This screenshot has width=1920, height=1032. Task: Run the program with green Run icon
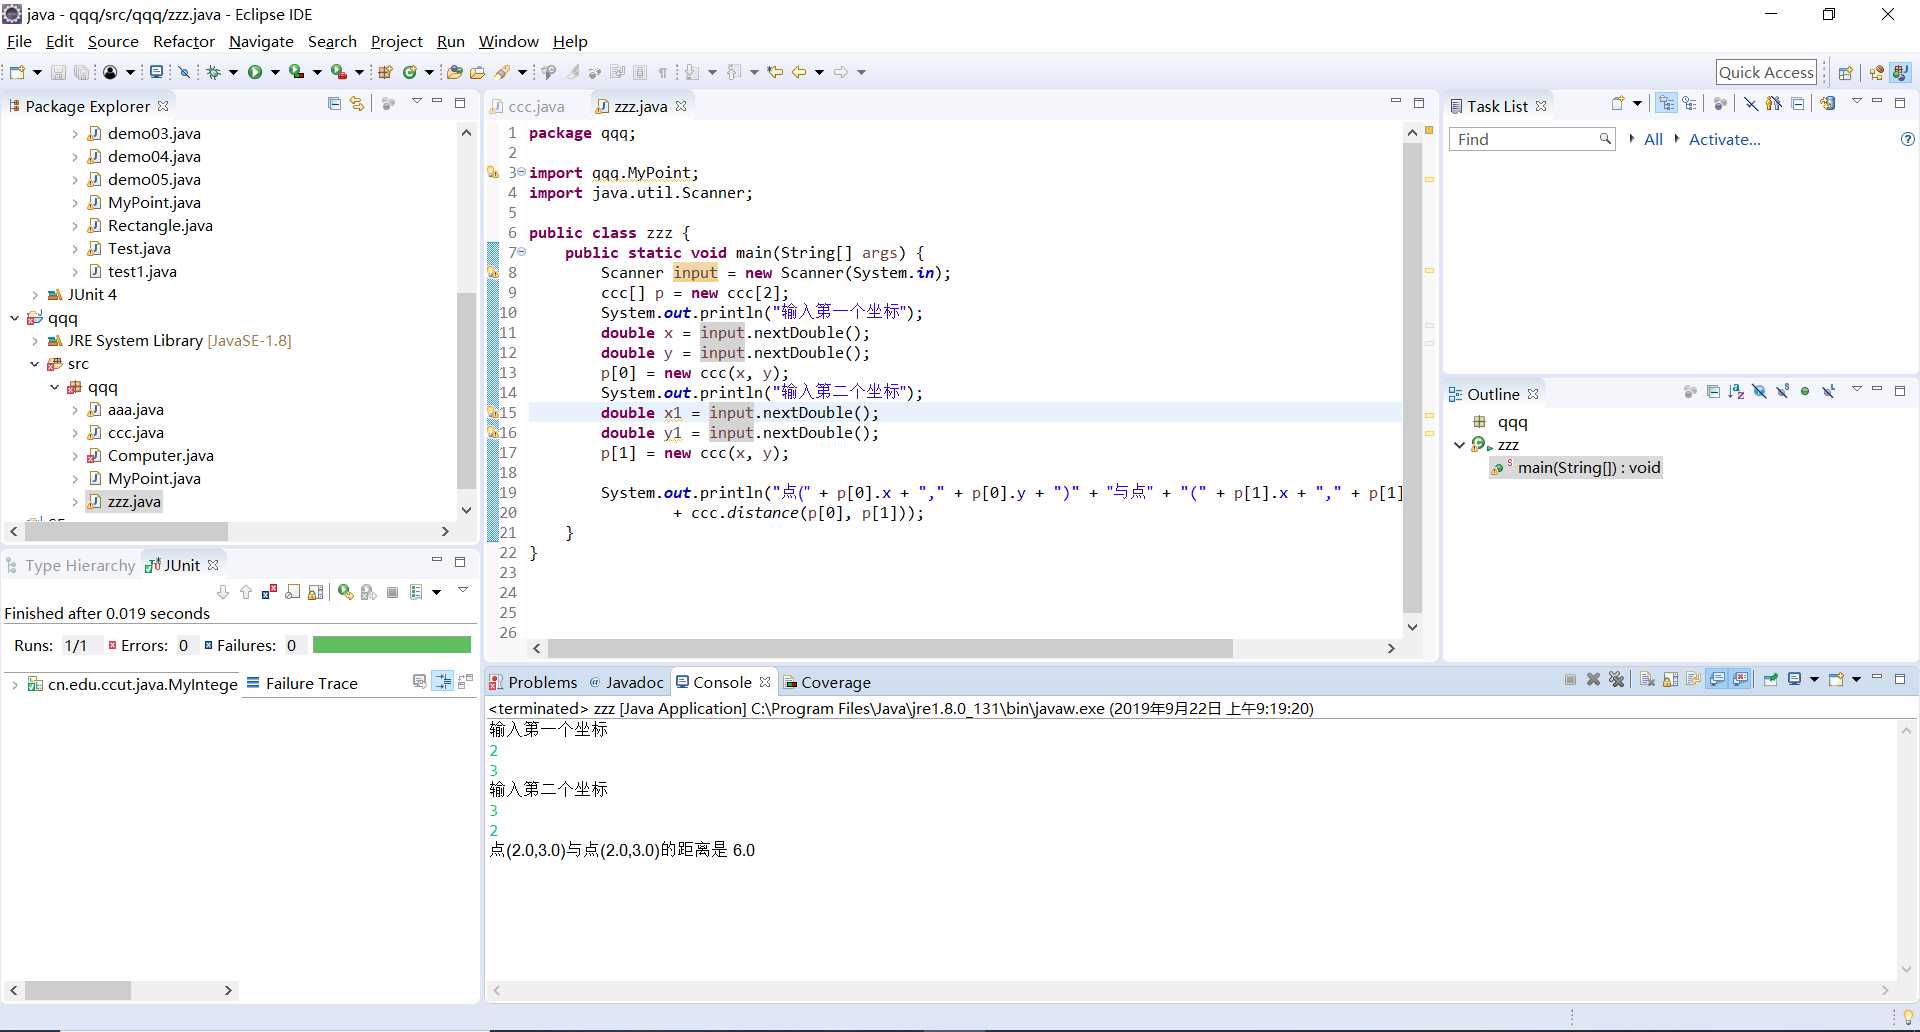pos(255,72)
